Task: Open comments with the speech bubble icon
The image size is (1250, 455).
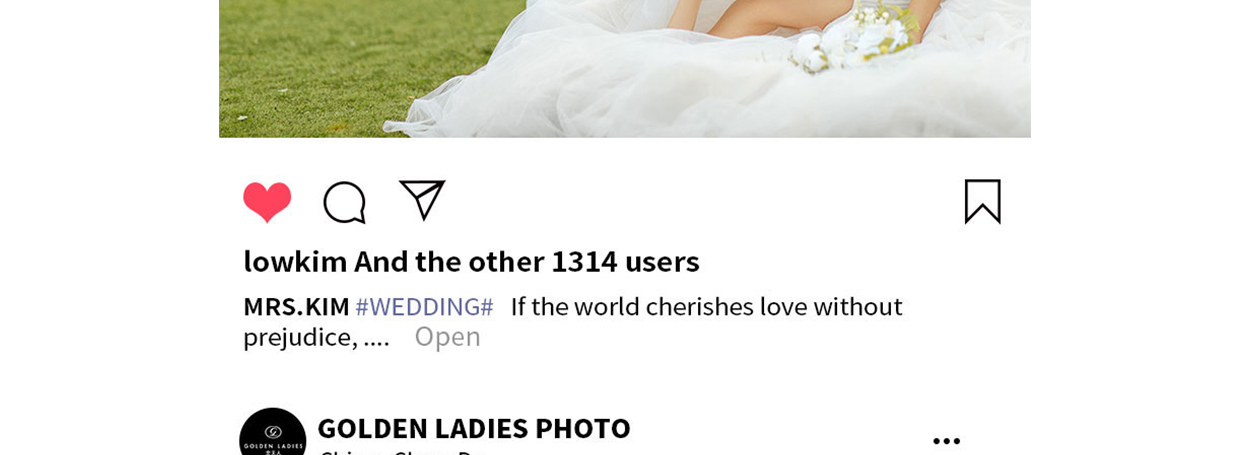Action: tap(344, 202)
